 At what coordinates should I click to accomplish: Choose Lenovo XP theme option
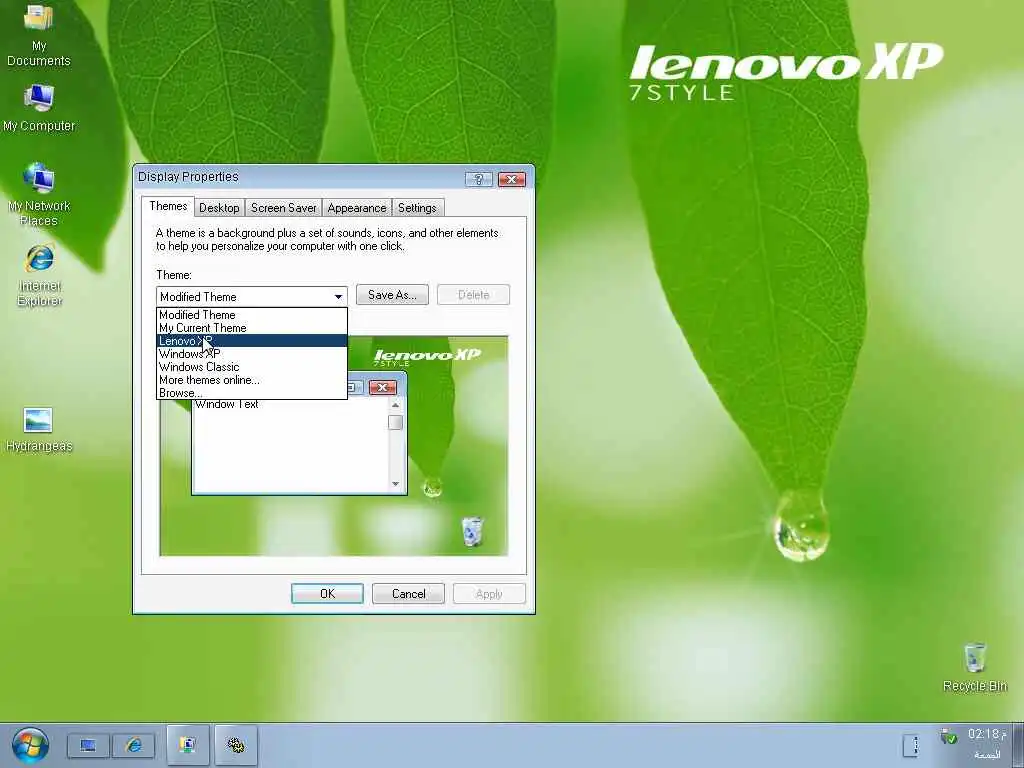251,341
